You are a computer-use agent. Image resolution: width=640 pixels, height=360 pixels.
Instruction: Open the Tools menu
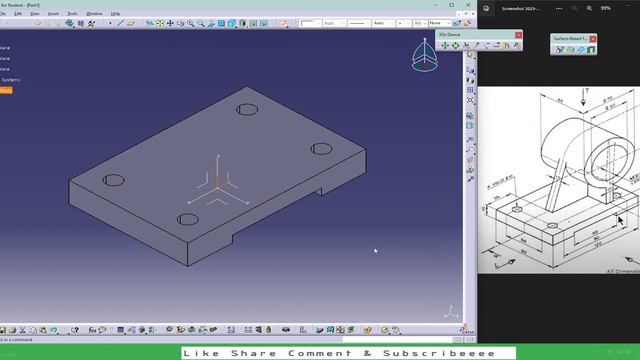click(72, 13)
